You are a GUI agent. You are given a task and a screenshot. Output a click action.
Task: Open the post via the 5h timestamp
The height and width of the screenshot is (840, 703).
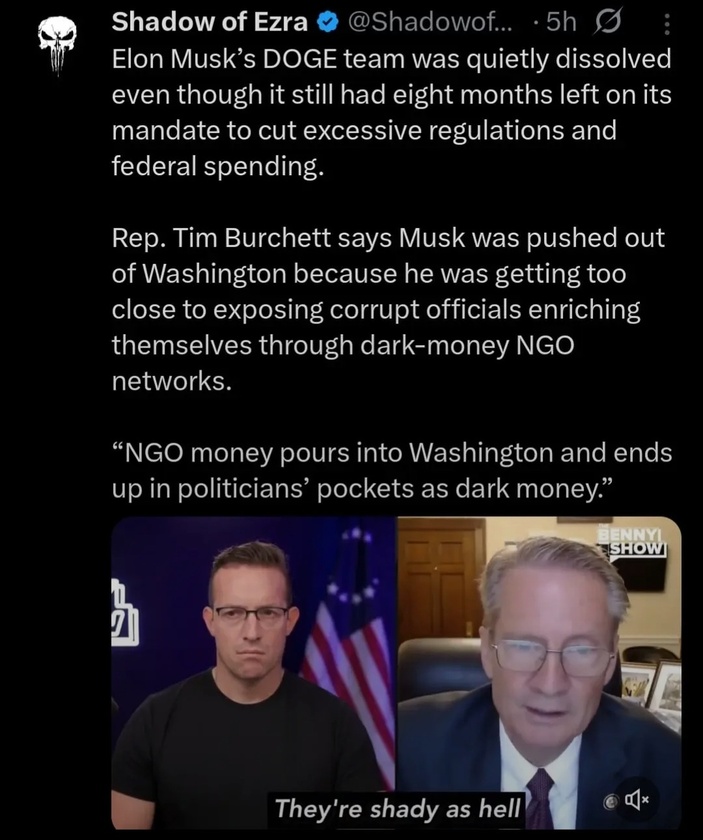(561, 22)
